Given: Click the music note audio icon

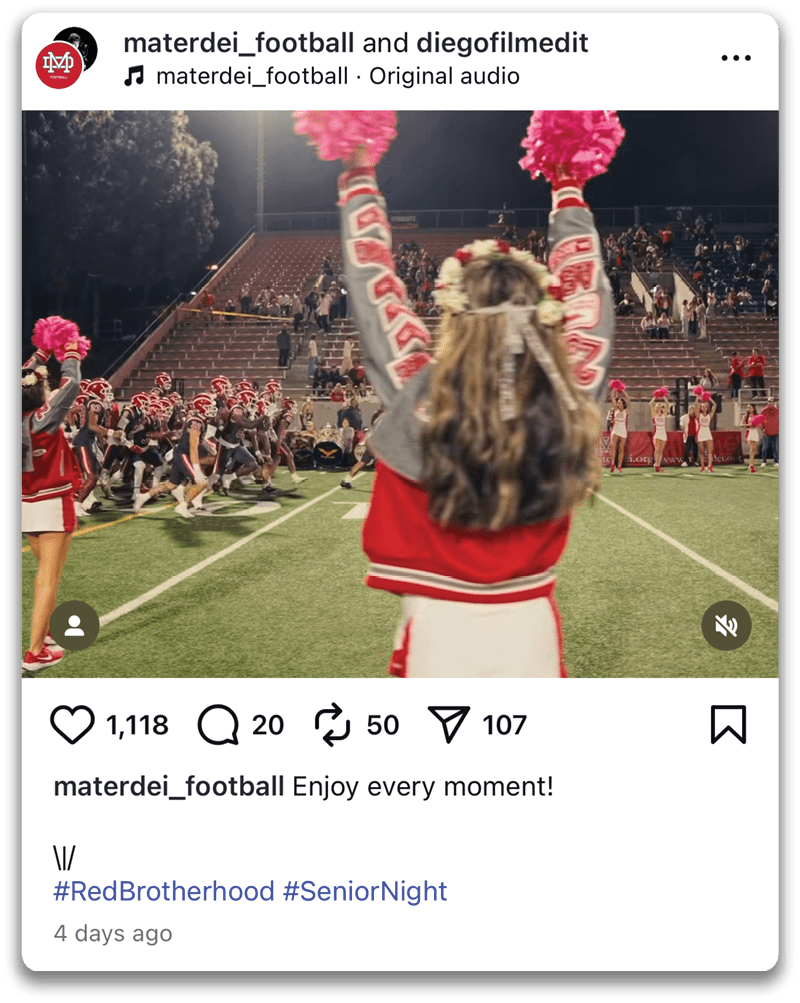Looking at the screenshot, I should pos(134,76).
